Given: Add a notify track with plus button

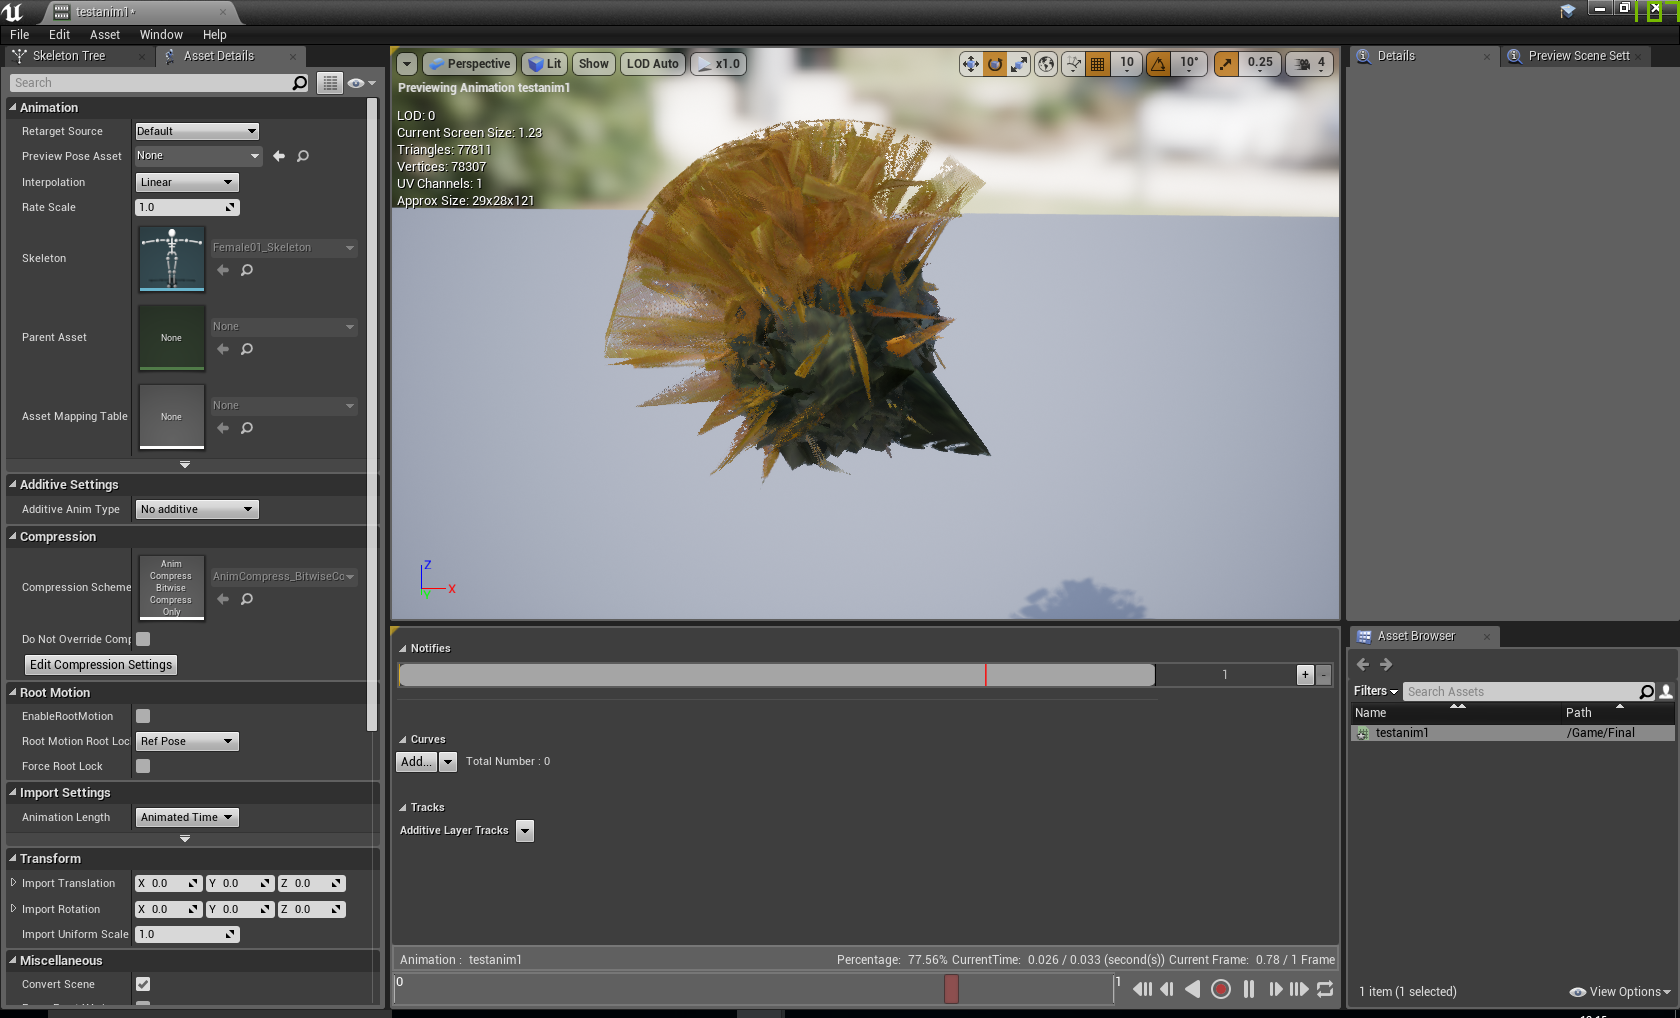Looking at the screenshot, I should click(x=1305, y=675).
